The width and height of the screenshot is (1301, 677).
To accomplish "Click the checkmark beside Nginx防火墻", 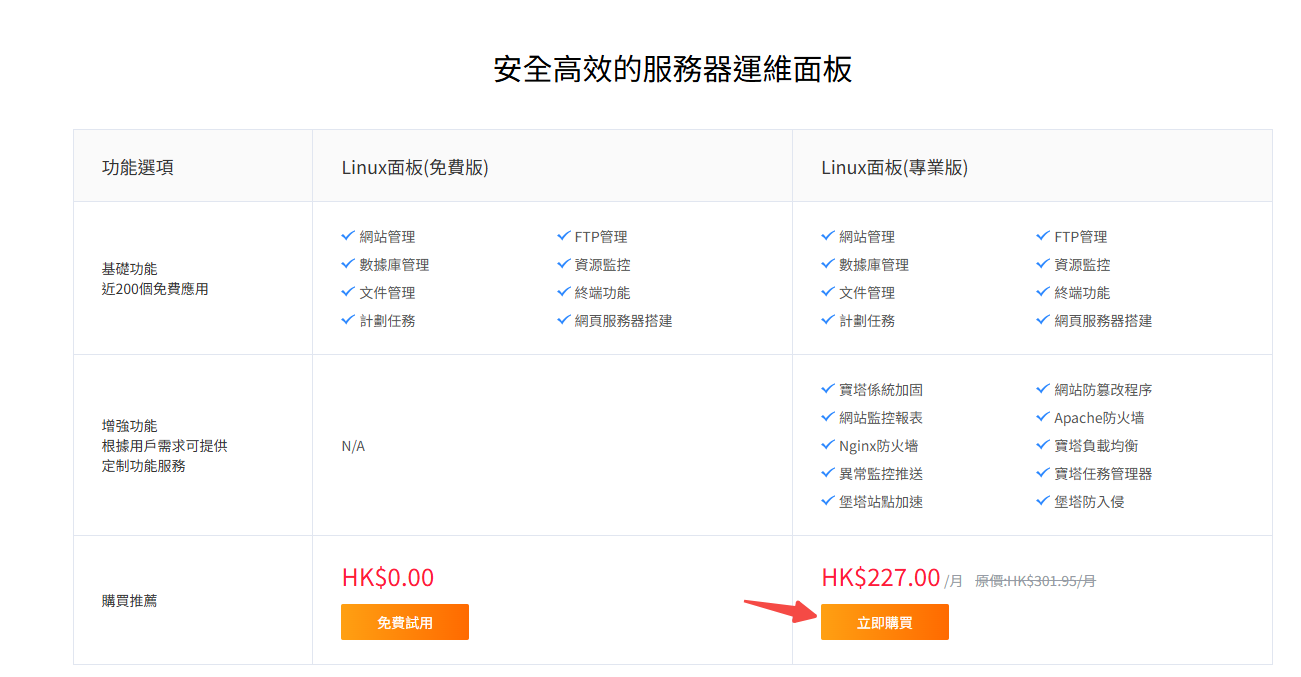I will click(828, 445).
